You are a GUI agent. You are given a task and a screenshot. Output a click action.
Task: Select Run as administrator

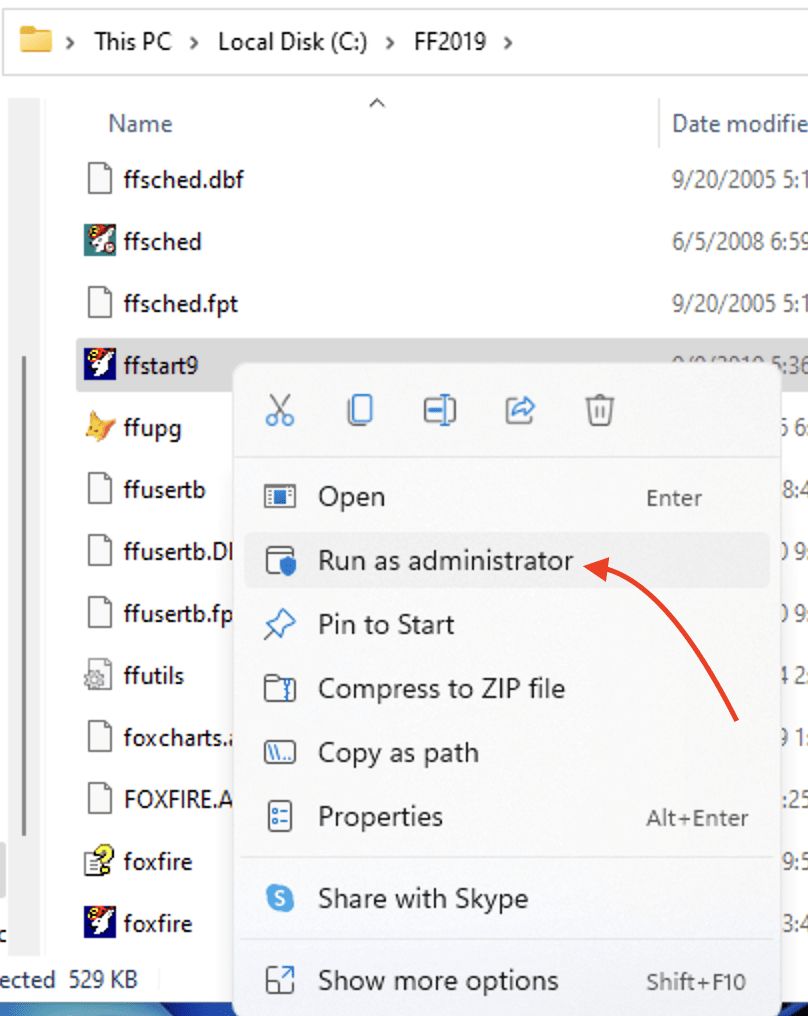point(507,560)
